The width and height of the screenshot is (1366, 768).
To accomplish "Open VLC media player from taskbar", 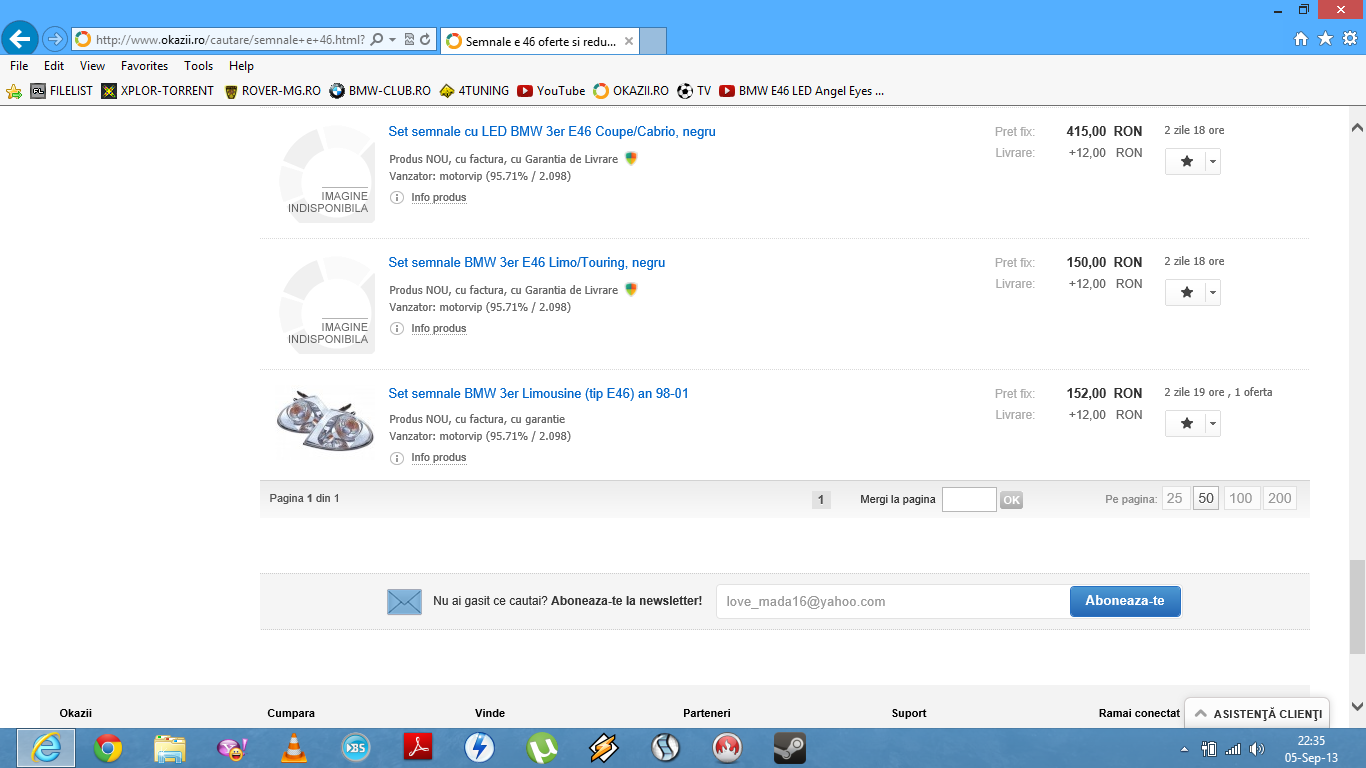I will pos(294,748).
